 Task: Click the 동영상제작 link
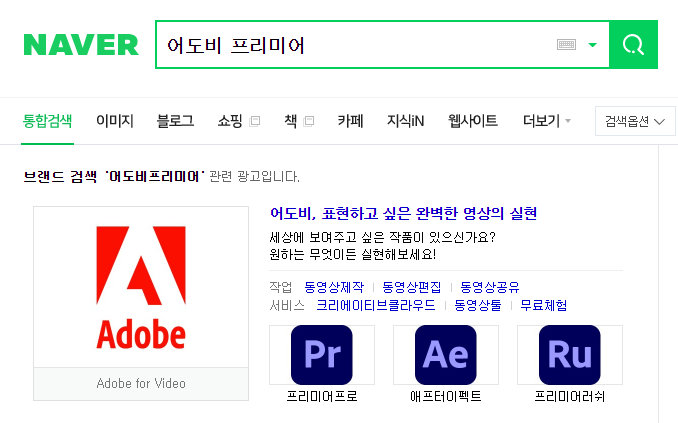[334, 287]
